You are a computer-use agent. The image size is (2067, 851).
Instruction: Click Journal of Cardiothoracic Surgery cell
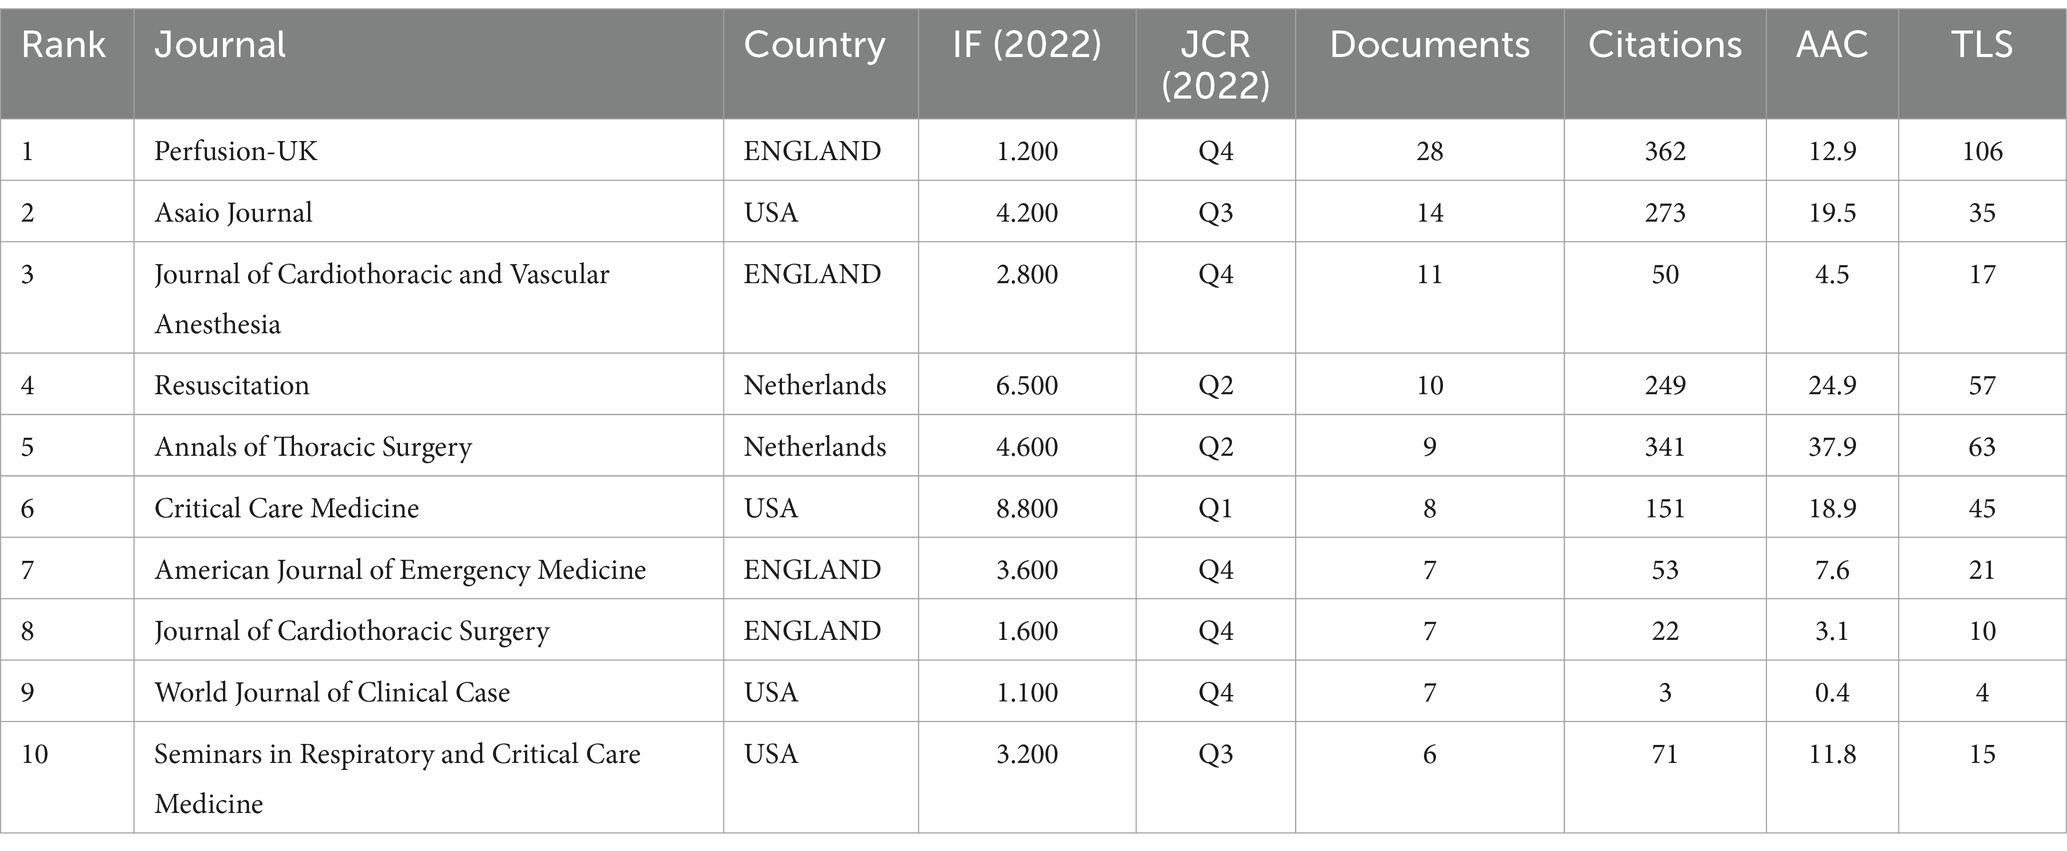[x=351, y=631]
